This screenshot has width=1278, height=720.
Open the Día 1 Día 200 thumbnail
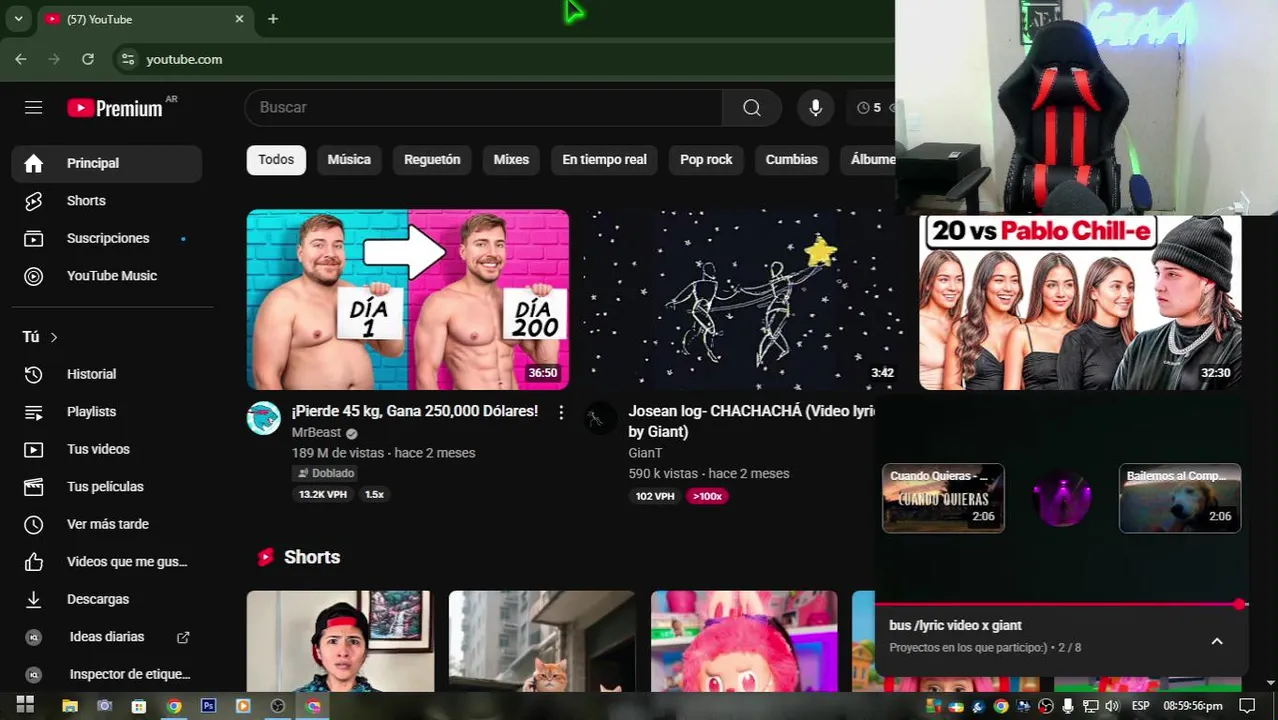(408, 299)
